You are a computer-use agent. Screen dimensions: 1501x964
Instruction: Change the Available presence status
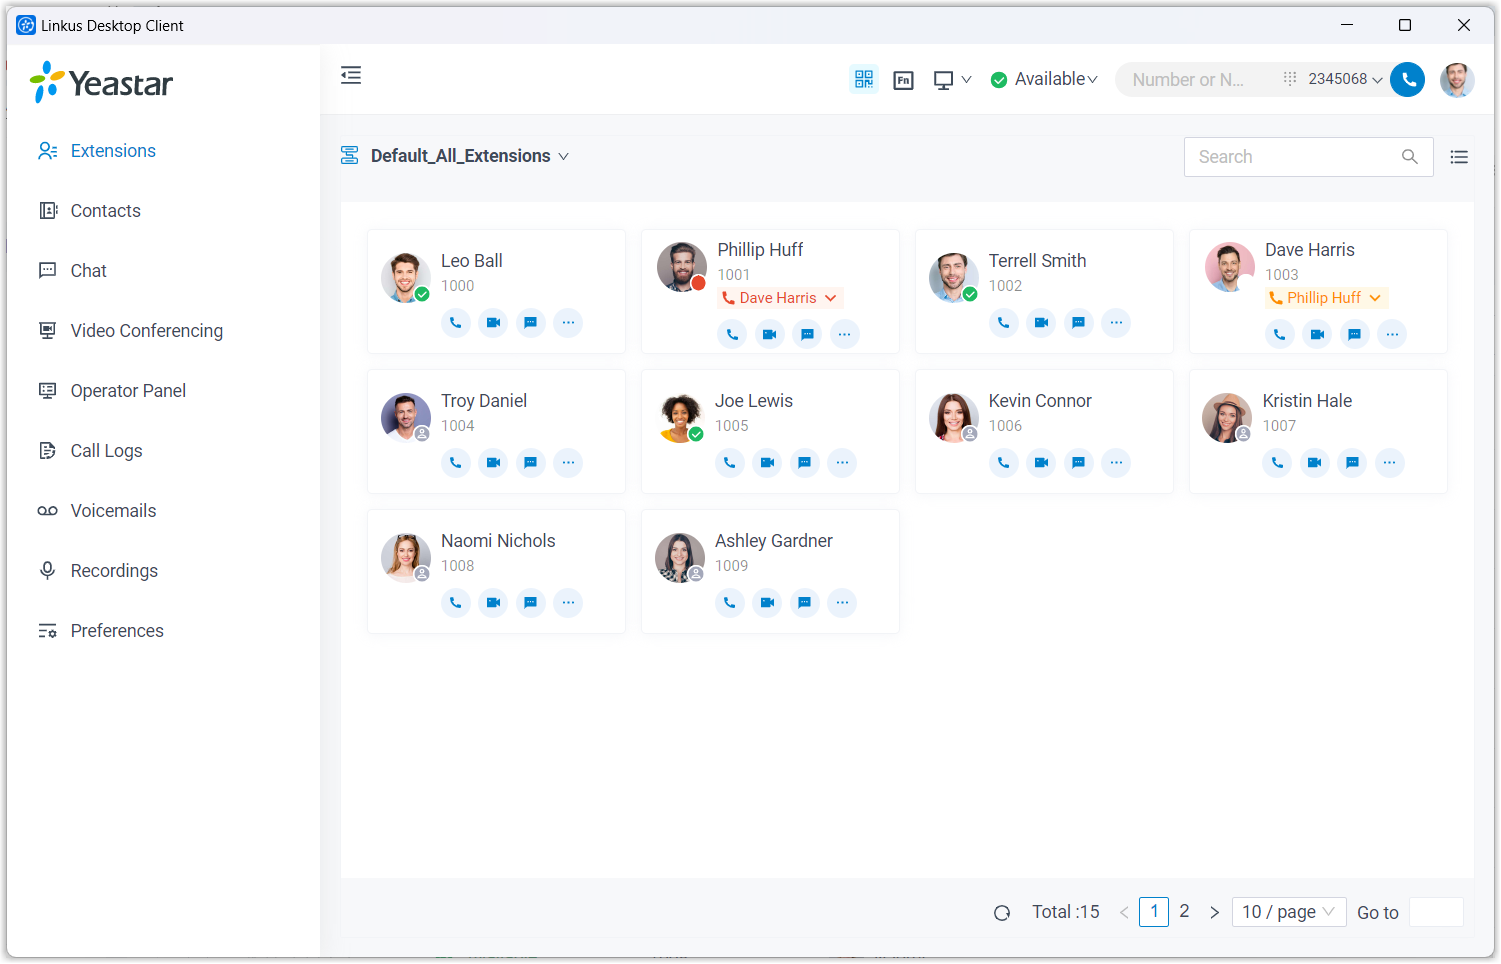pos(1044,79)
